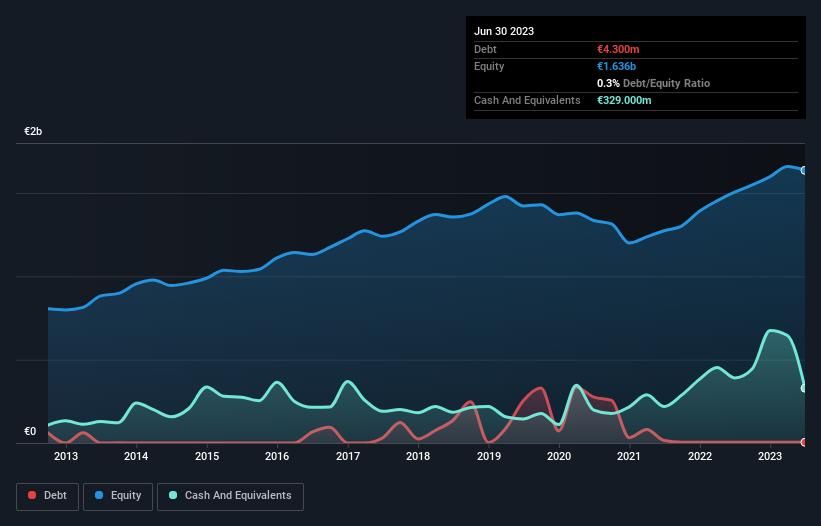Select the 2020 label on the x-axis

click(x=559, y=457)
